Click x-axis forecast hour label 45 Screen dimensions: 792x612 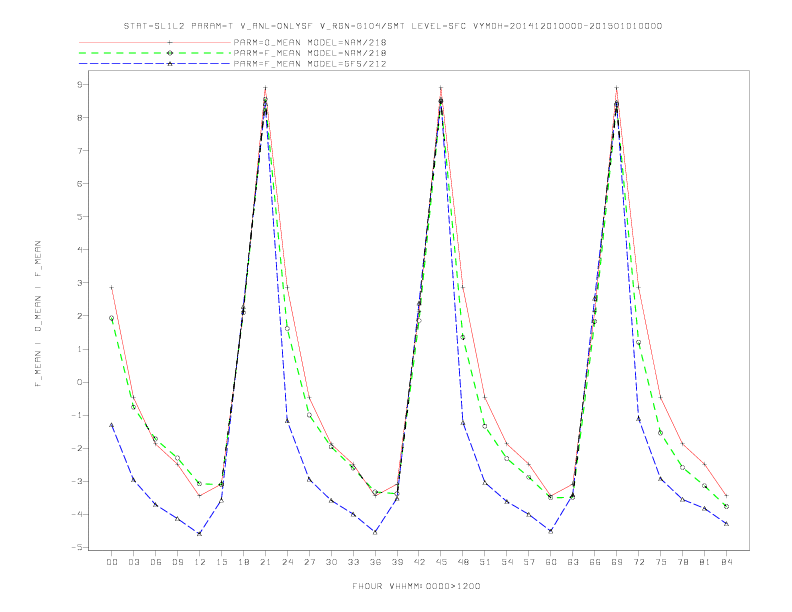pyautogui.click(x=441, y=562)
